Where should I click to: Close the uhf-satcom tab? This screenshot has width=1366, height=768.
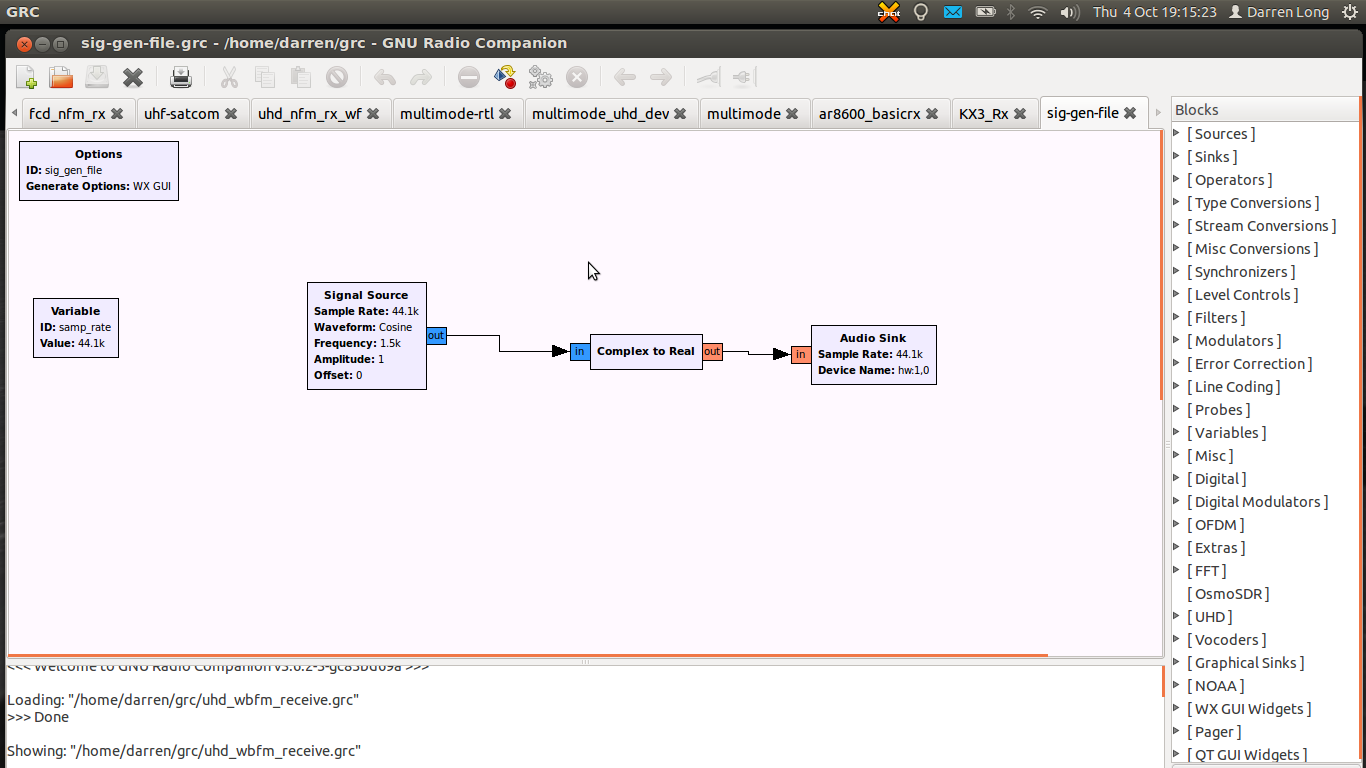[x=231, y=113]
